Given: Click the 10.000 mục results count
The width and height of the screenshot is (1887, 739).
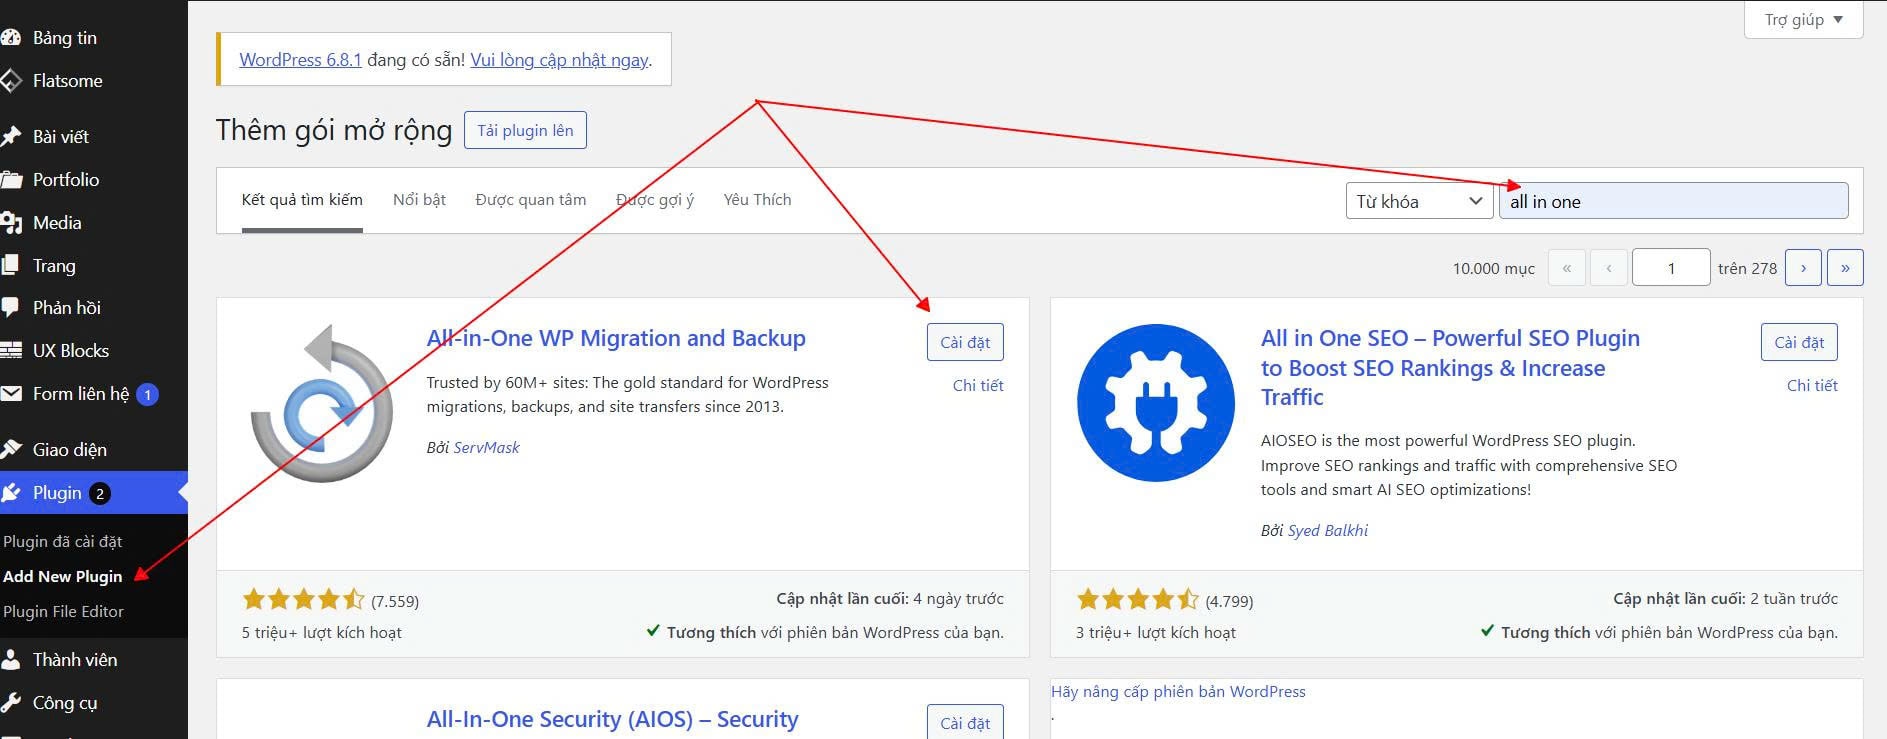Looking at the screenshot, I should (x=1493, y=268).
